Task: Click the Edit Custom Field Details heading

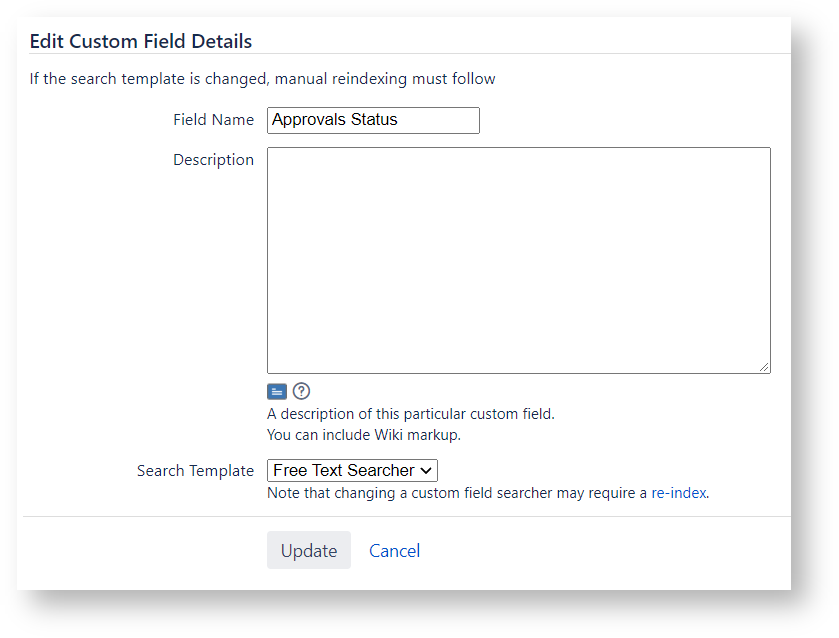Action: click(141, 41)
